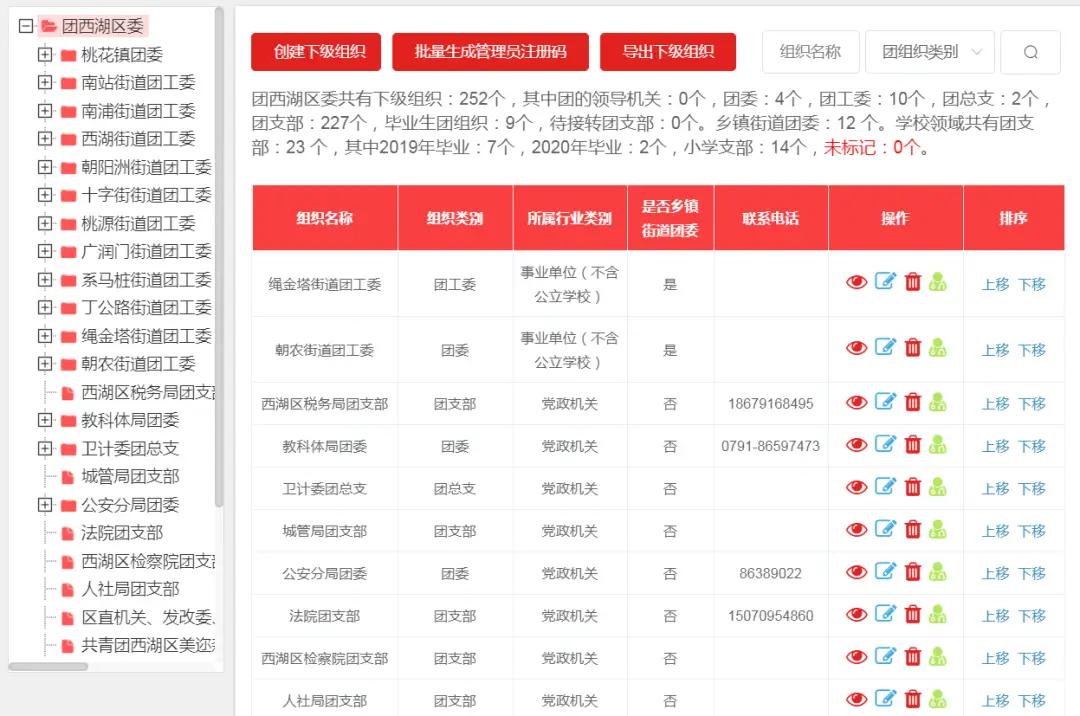Click edit icon in 教科体局团委 row
This screenshot has height=716, width=1080.
click(x=885, y=444)
